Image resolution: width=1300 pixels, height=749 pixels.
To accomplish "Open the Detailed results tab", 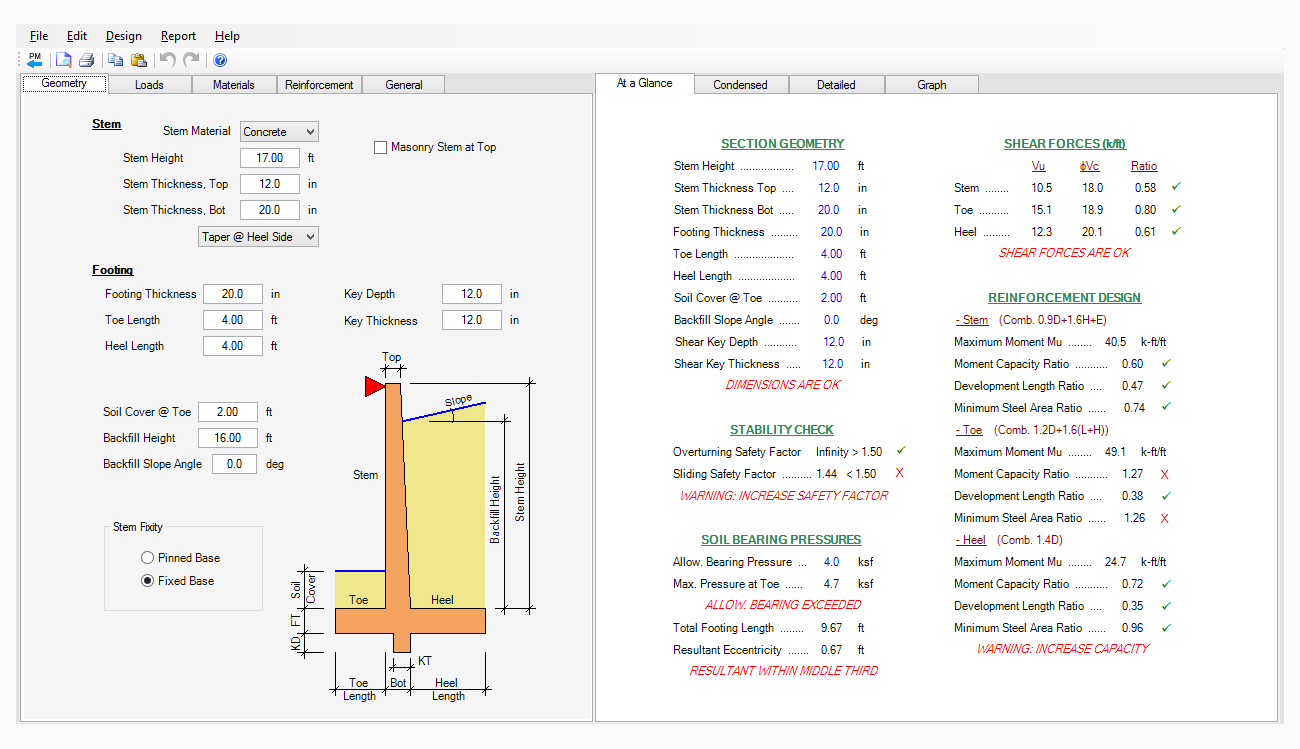I will 836,84.
